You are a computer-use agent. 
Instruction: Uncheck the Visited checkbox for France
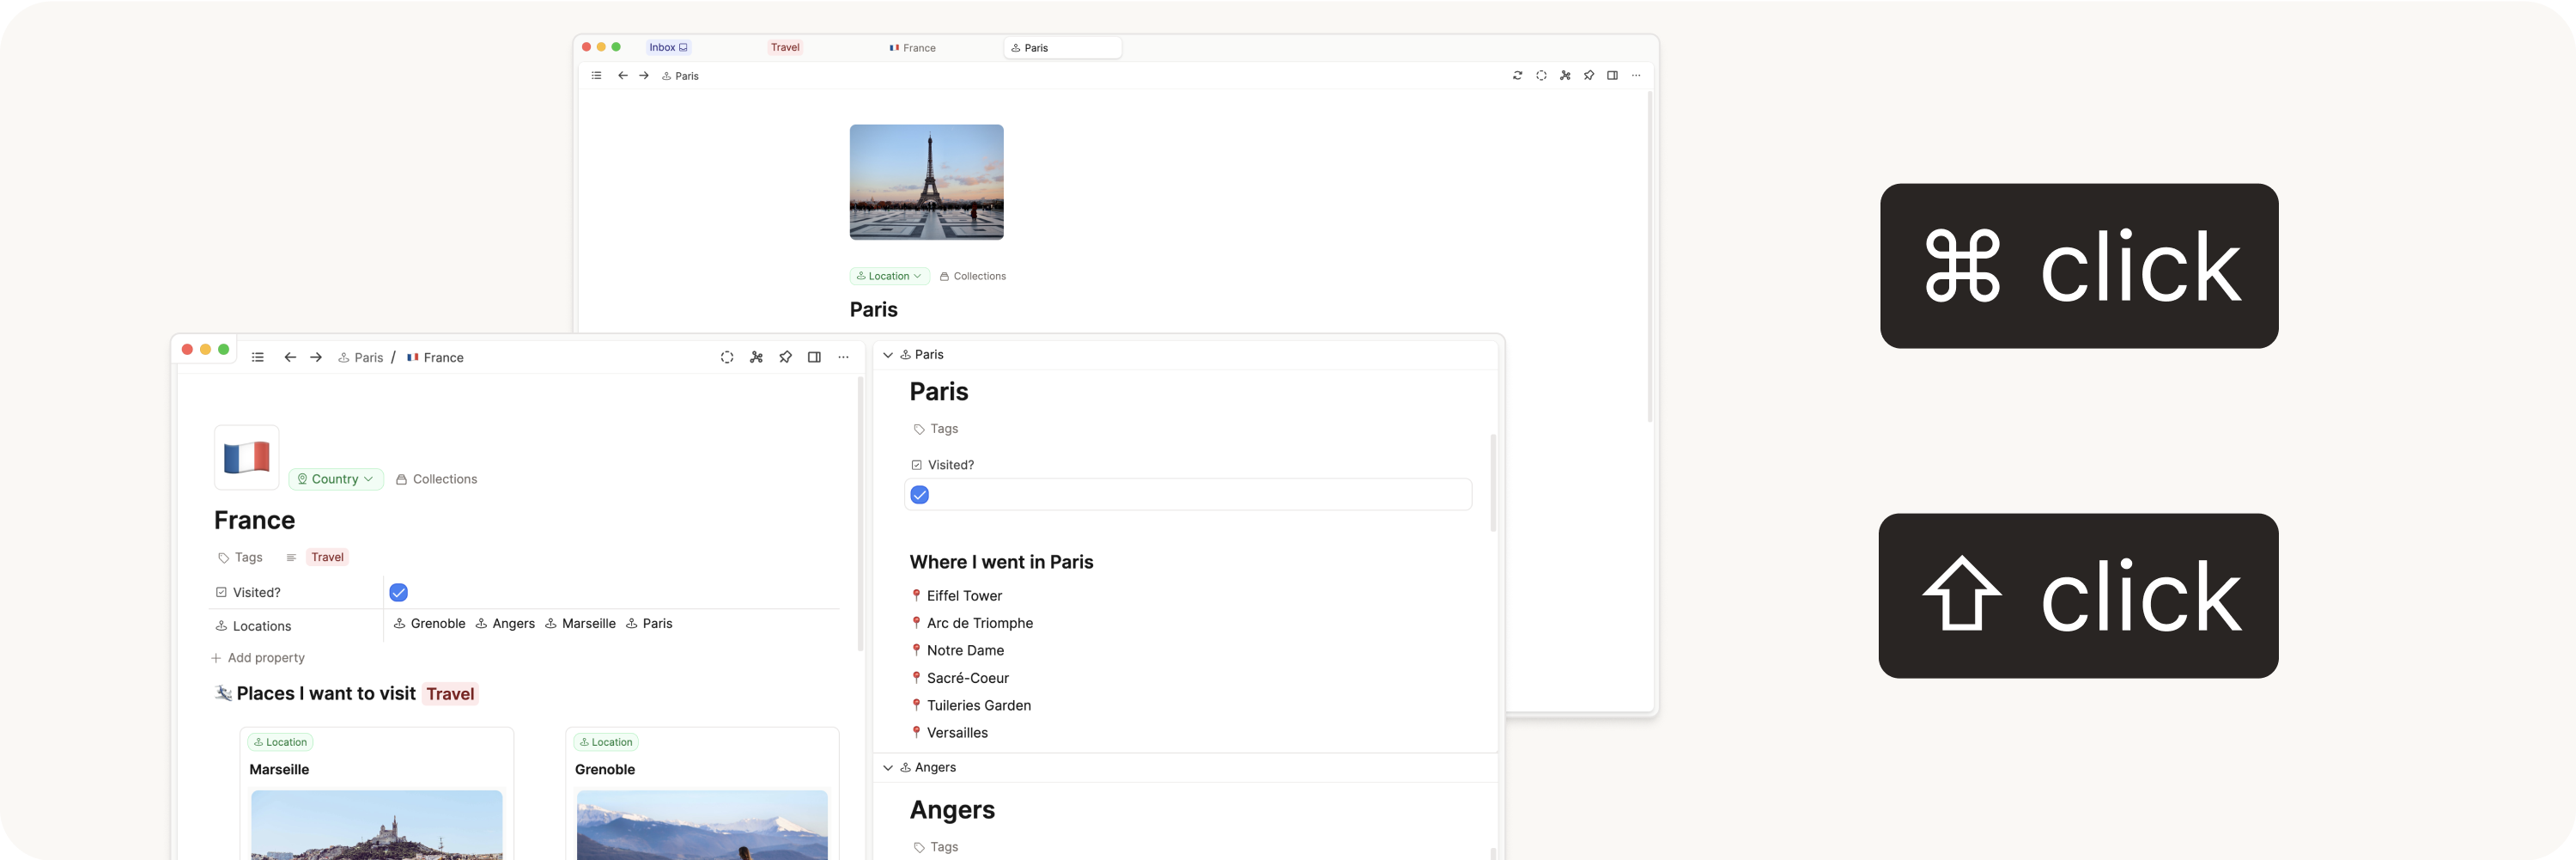pyautogui.click(x=398, y=593)
